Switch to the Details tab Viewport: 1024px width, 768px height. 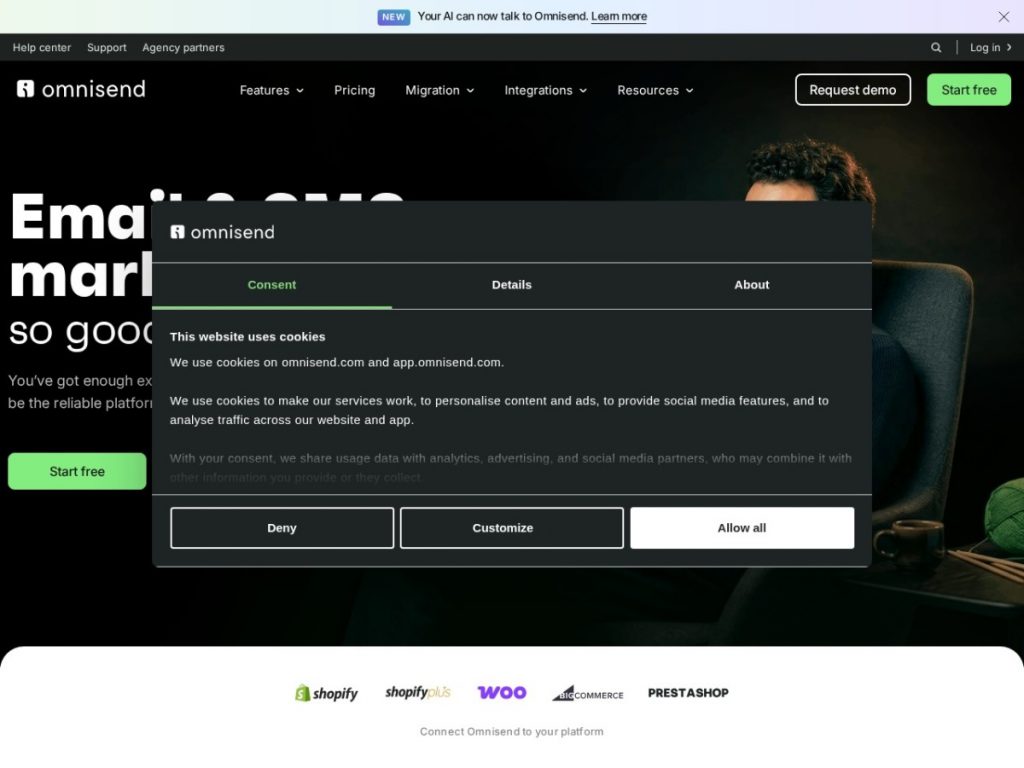(x=511, y=285)
